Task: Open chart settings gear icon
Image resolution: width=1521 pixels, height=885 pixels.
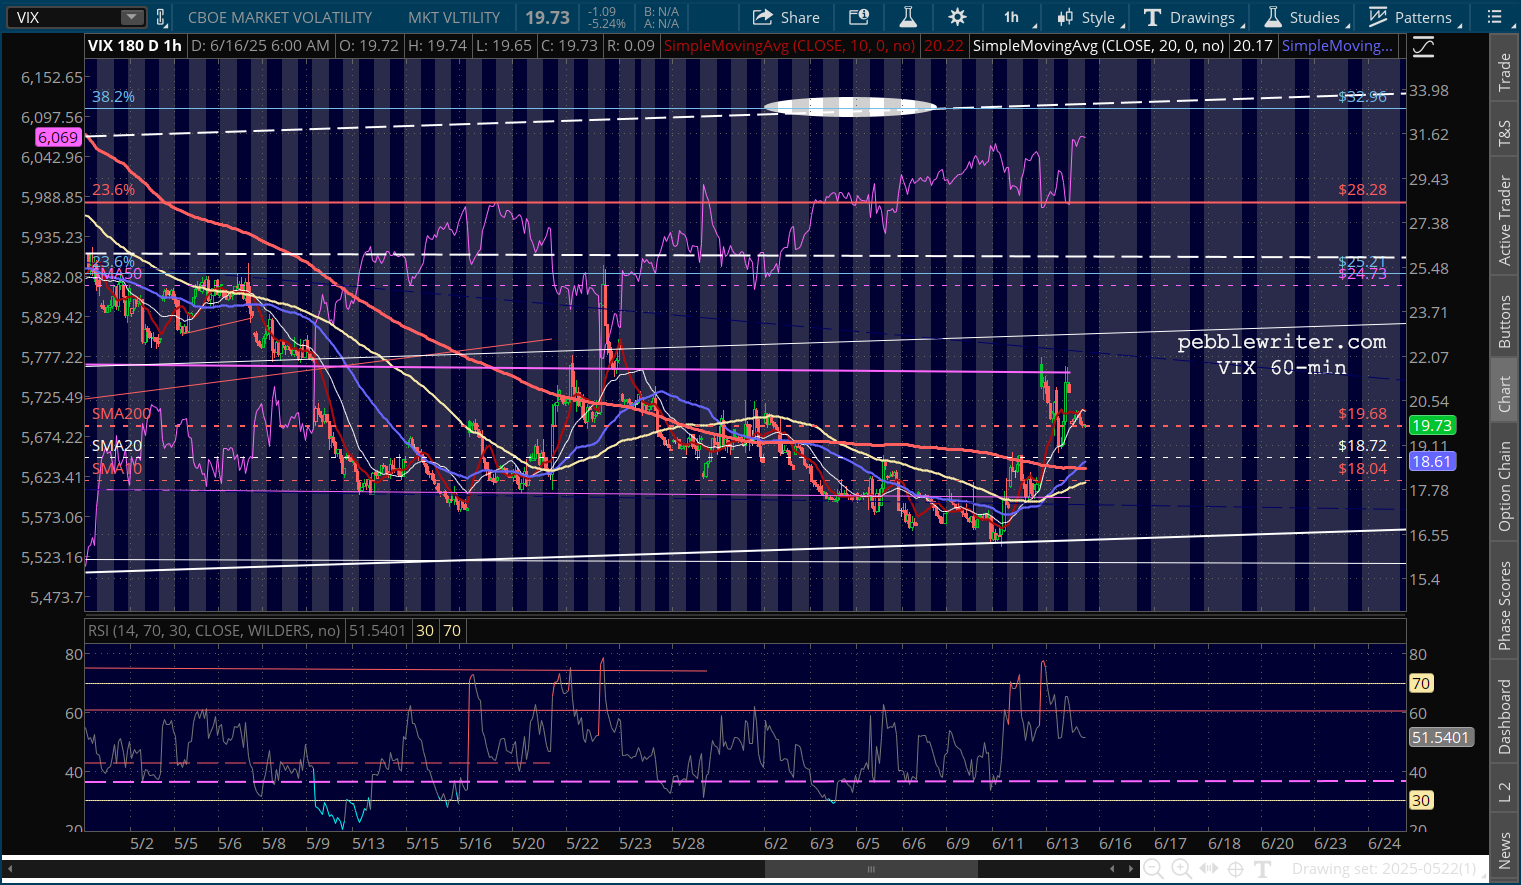Action: tap(957, 17)
